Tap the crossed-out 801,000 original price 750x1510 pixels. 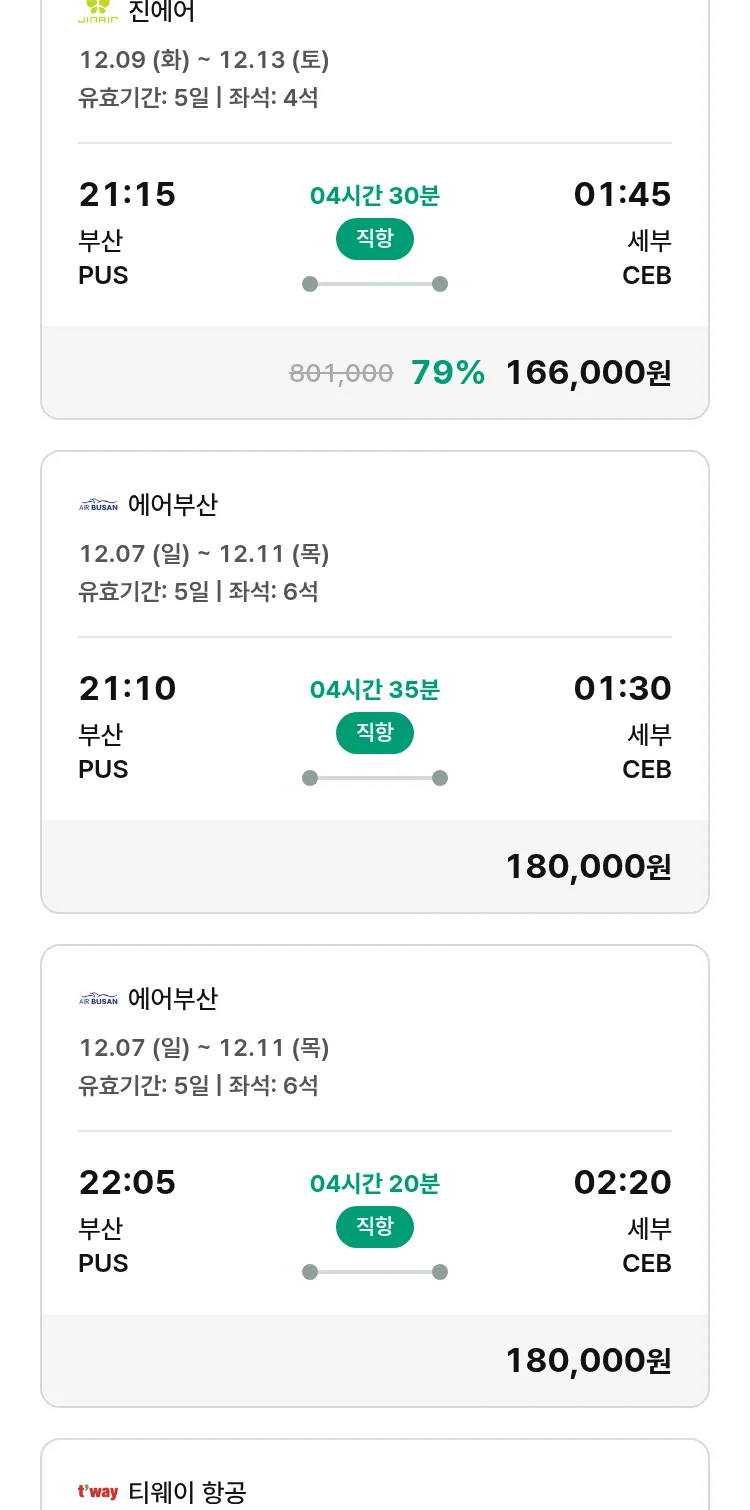(x=341, y=374)
